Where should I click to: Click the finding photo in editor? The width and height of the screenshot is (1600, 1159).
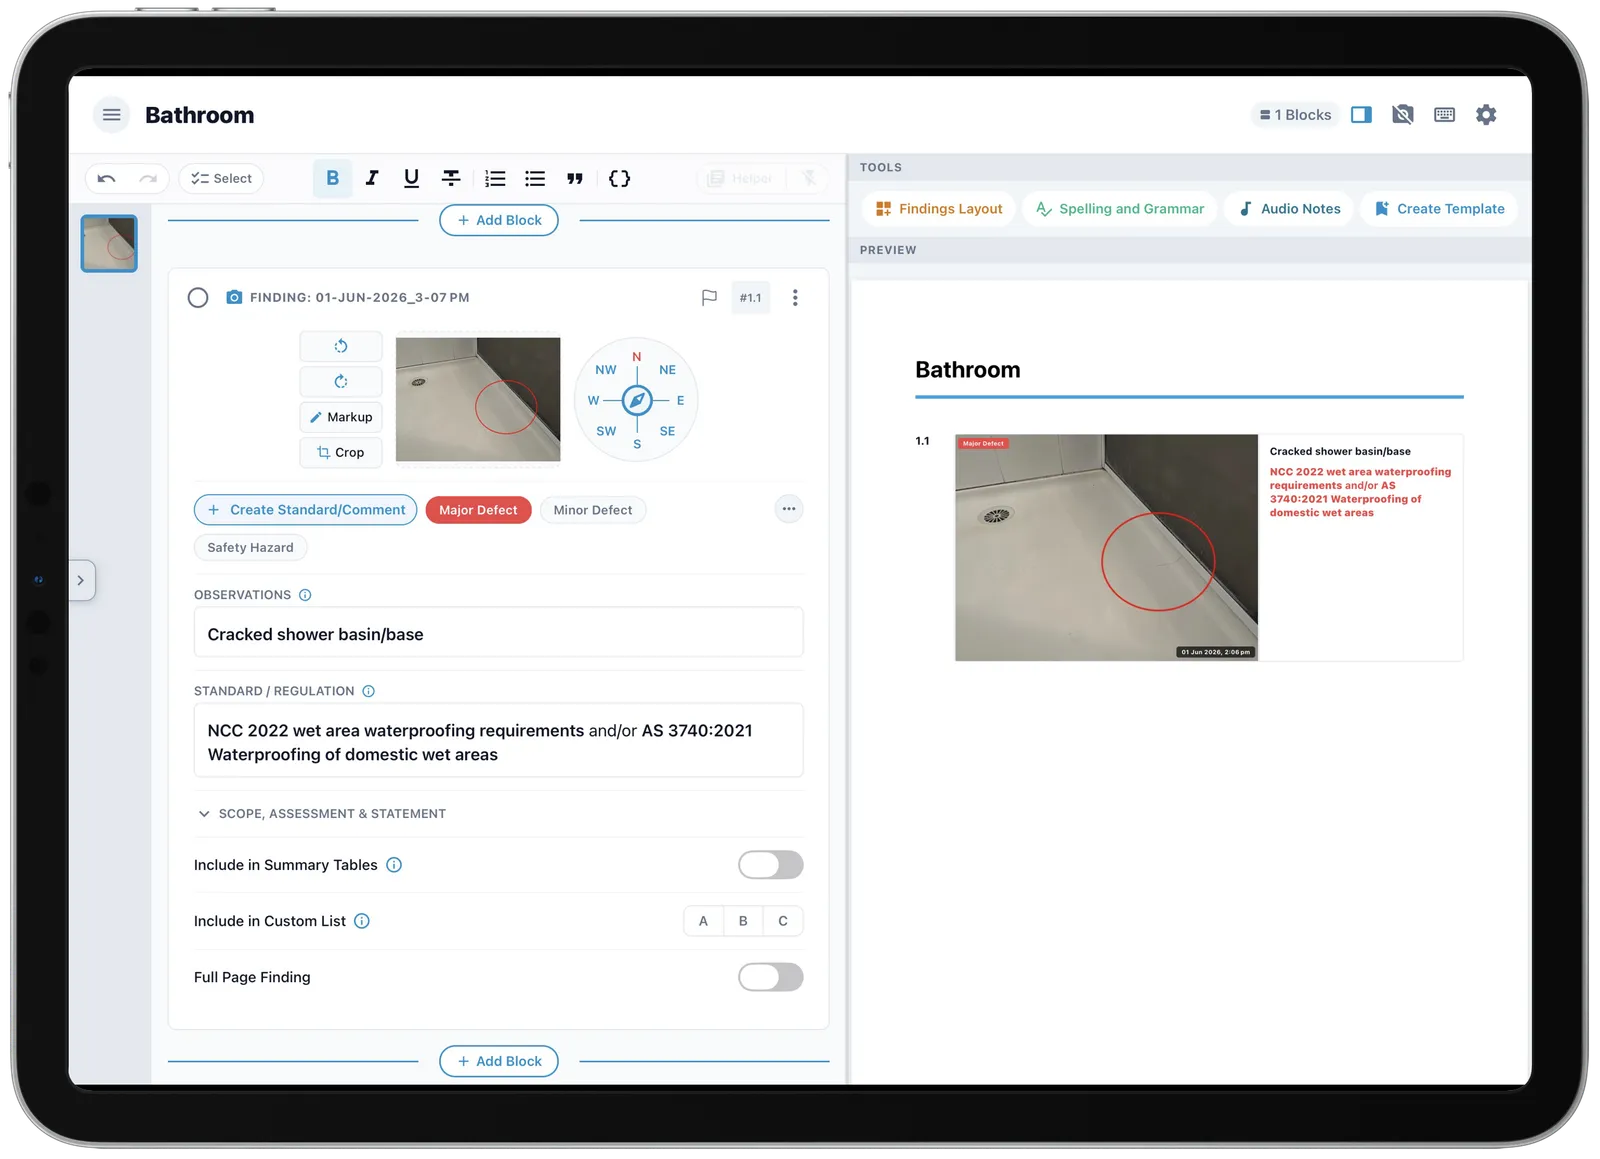478,400
